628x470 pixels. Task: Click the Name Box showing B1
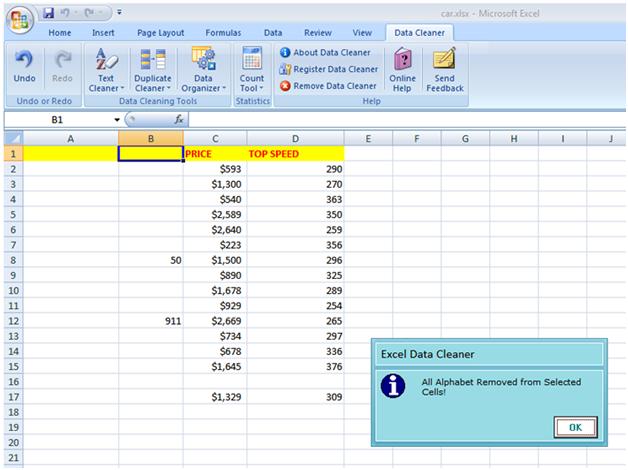tap(57, 120)
